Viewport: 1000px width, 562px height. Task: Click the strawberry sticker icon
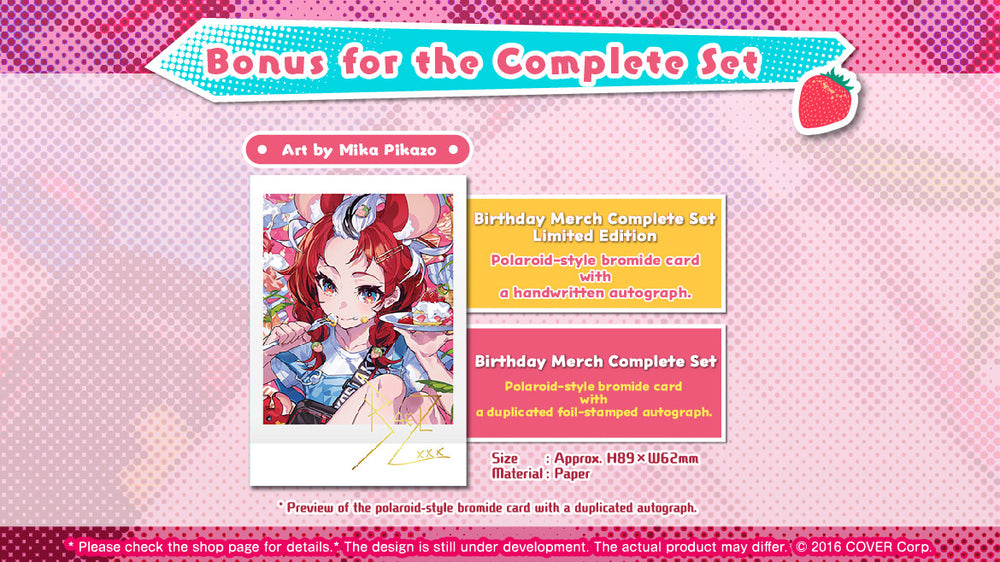coord(826,101)
